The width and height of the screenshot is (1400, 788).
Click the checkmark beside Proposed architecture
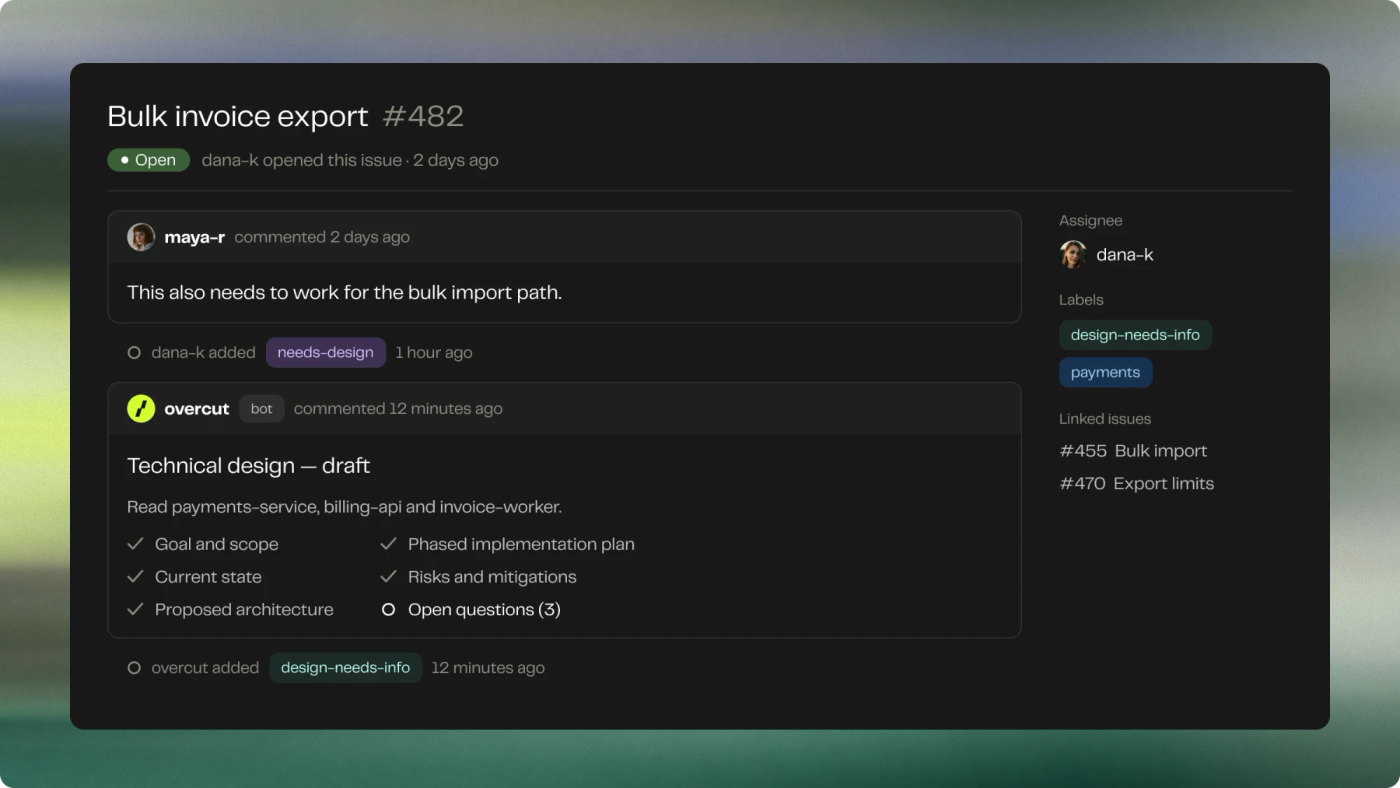point(135,609)
